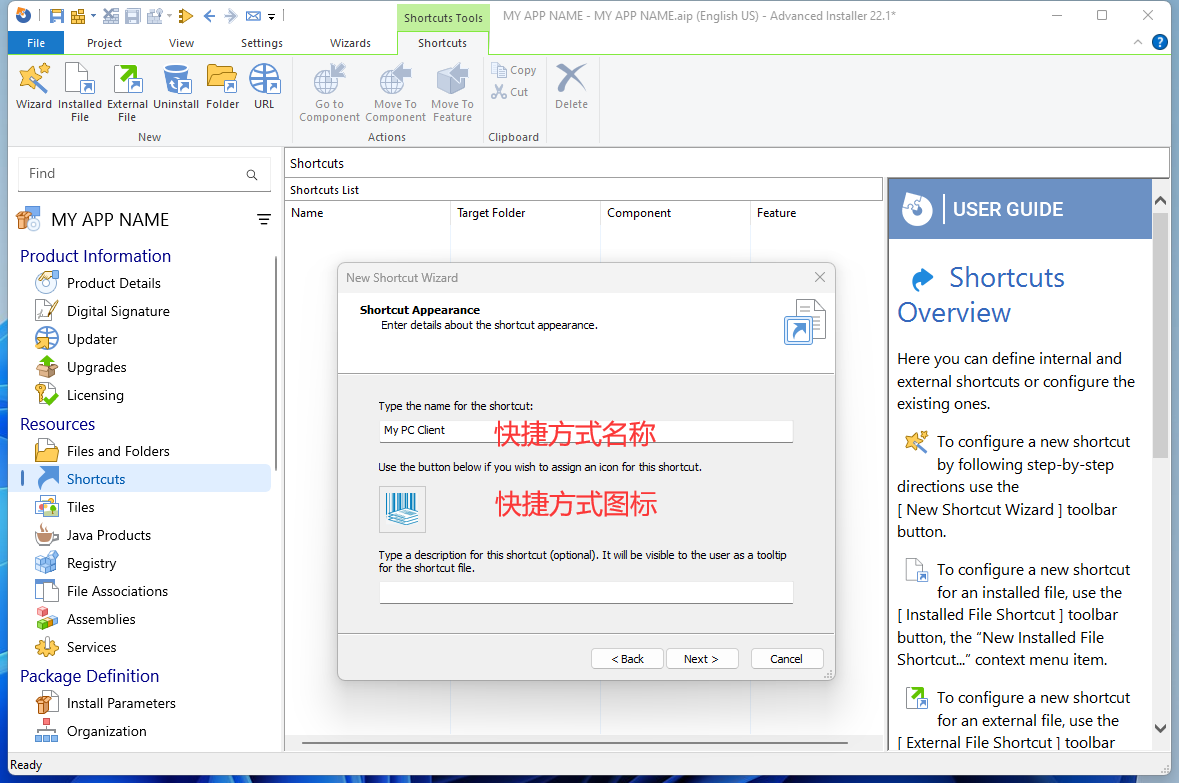Switch to the View ribbon tab

(181, 43)
